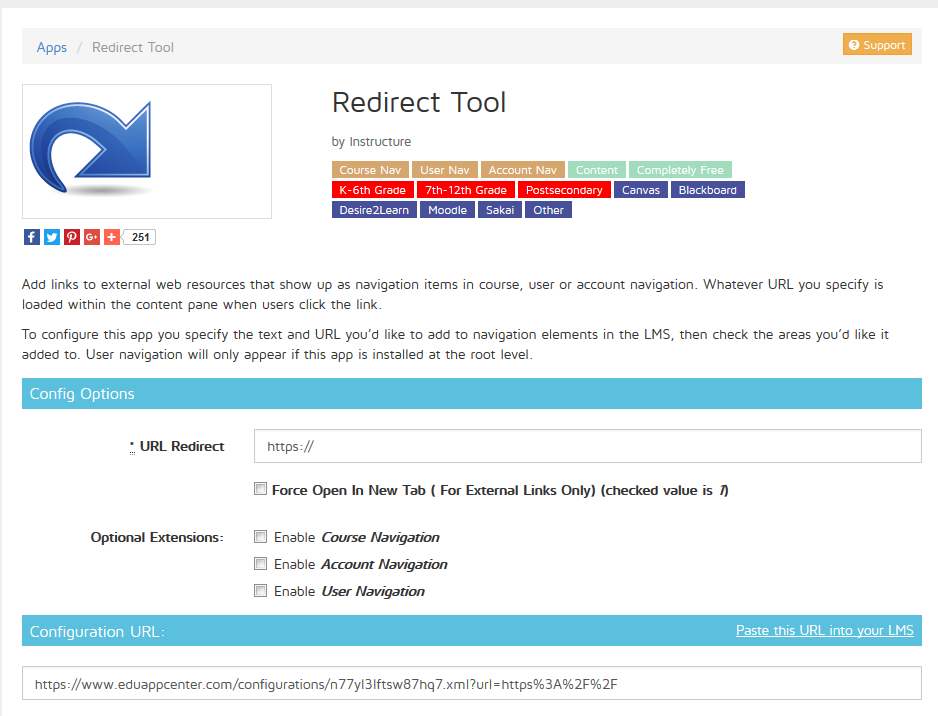Select the 7th-12th Grade tag
938x716 pixels.
(x=465, y=190)
